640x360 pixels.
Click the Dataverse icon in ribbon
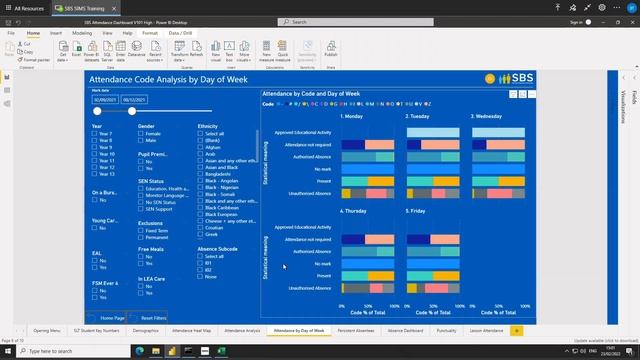click(x=137, y=49)
